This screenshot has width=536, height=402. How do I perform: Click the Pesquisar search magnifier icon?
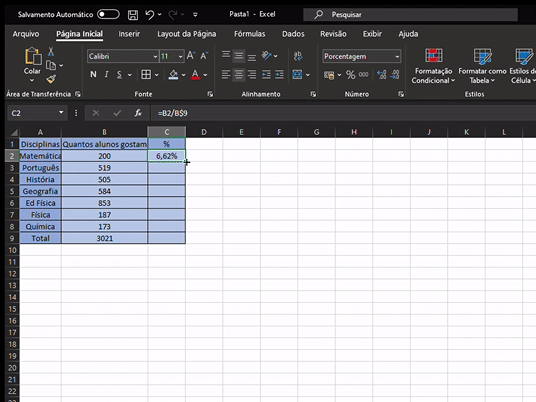point(319,14)
